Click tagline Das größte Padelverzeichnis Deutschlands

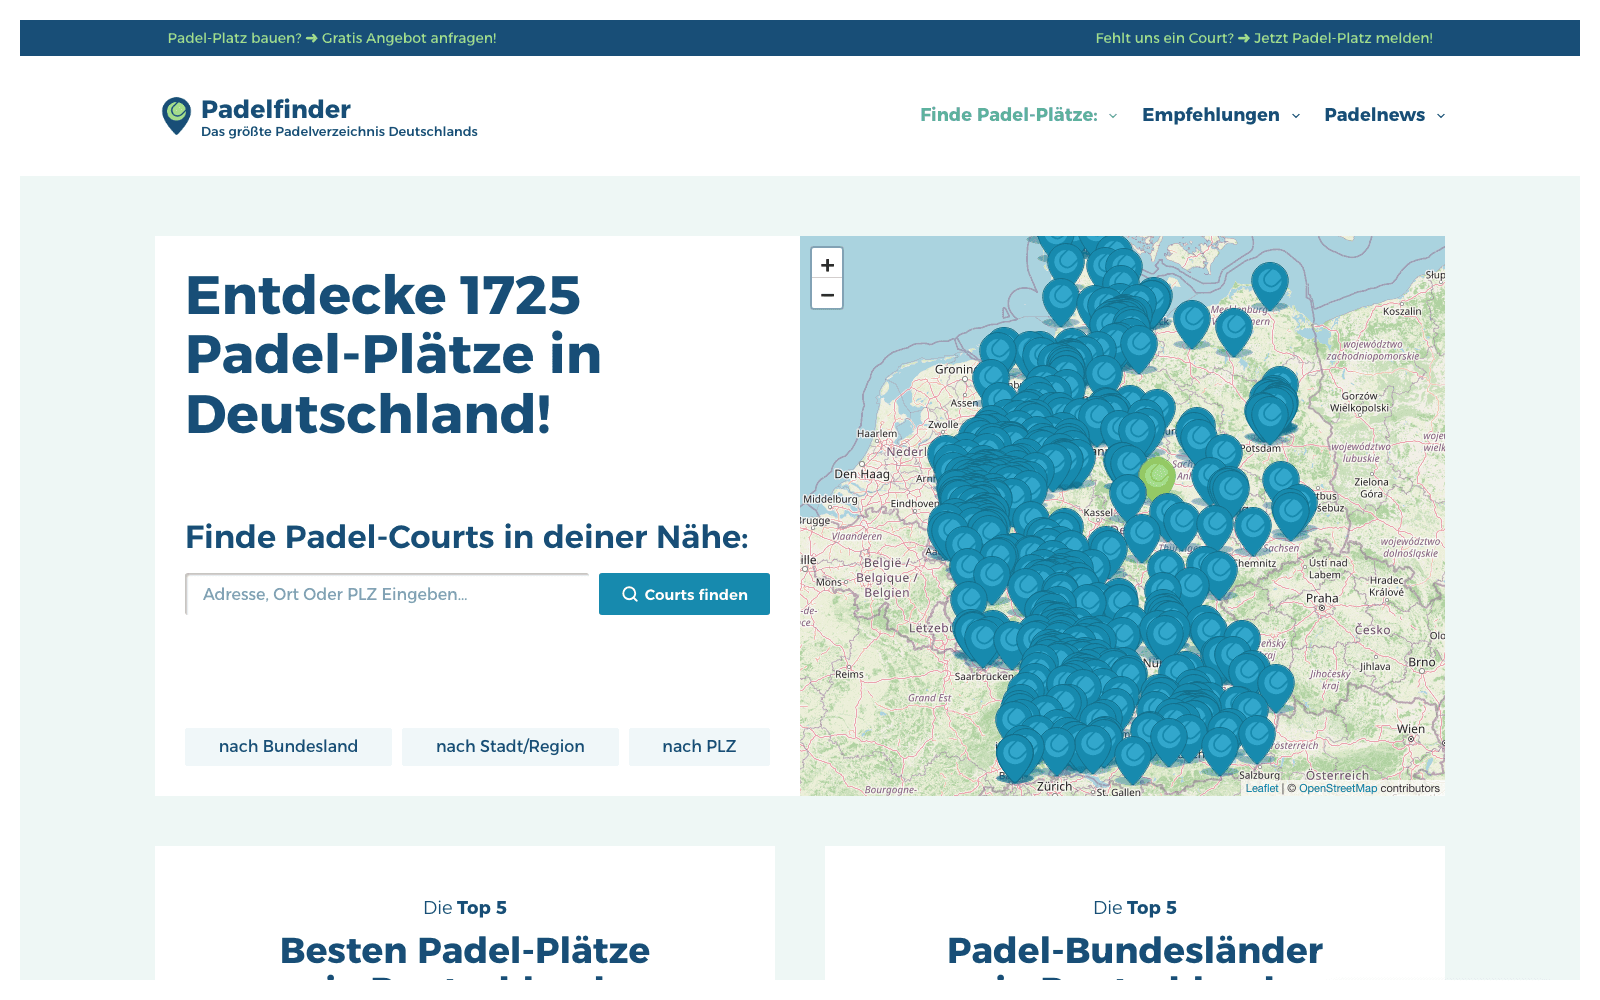[x=339, y=132]
